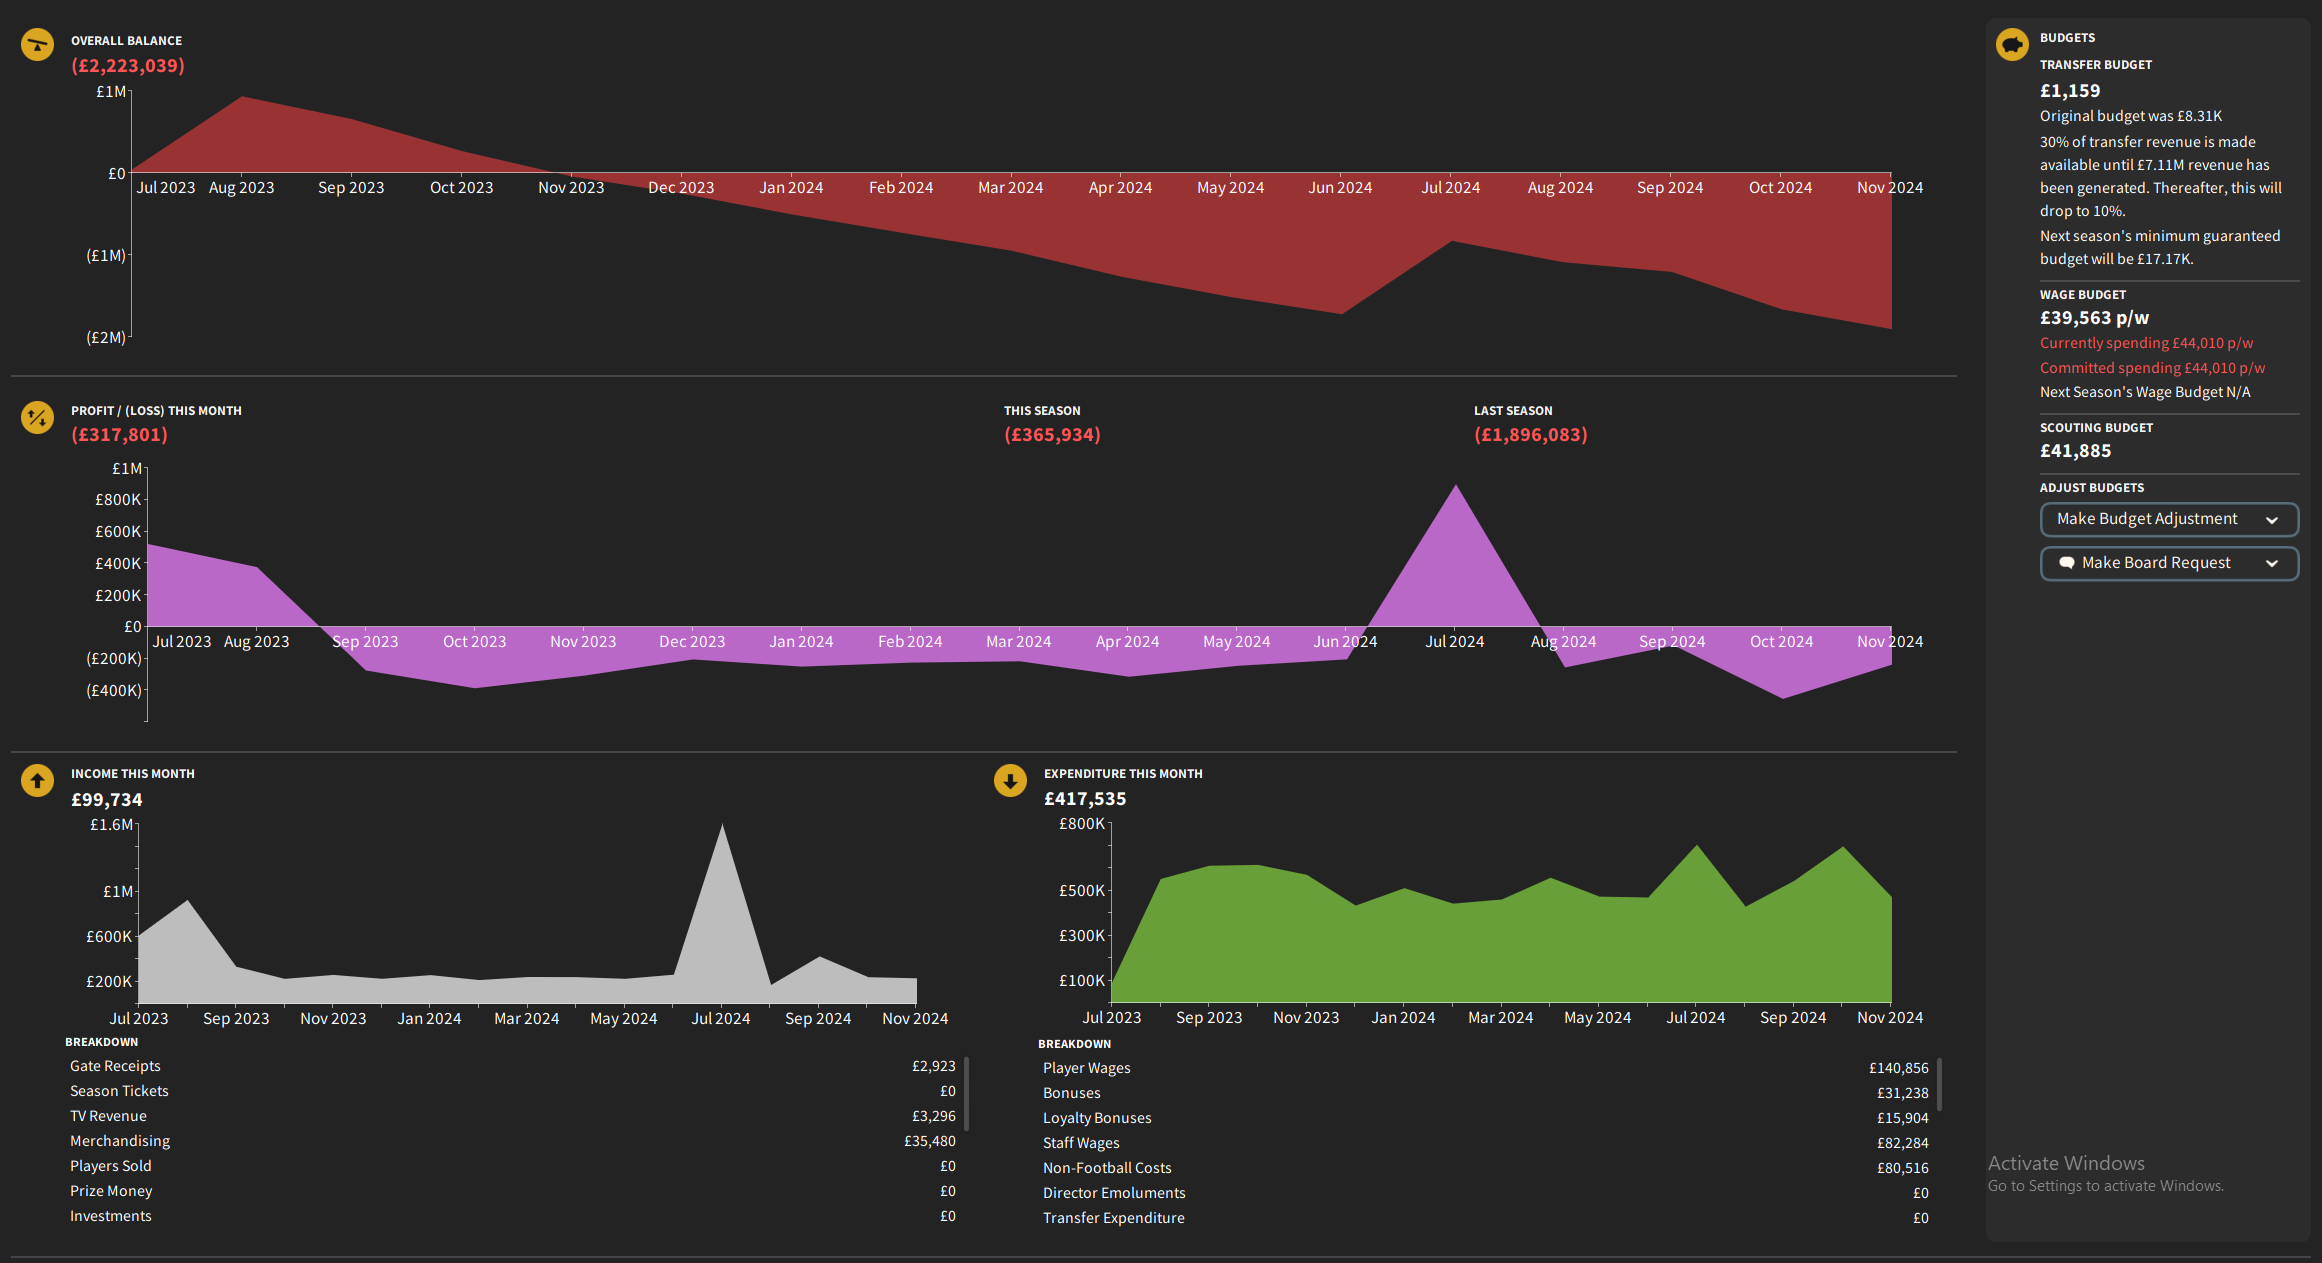
Task: Click Jul 2024 peak on income chart
Action: point(722,828)
